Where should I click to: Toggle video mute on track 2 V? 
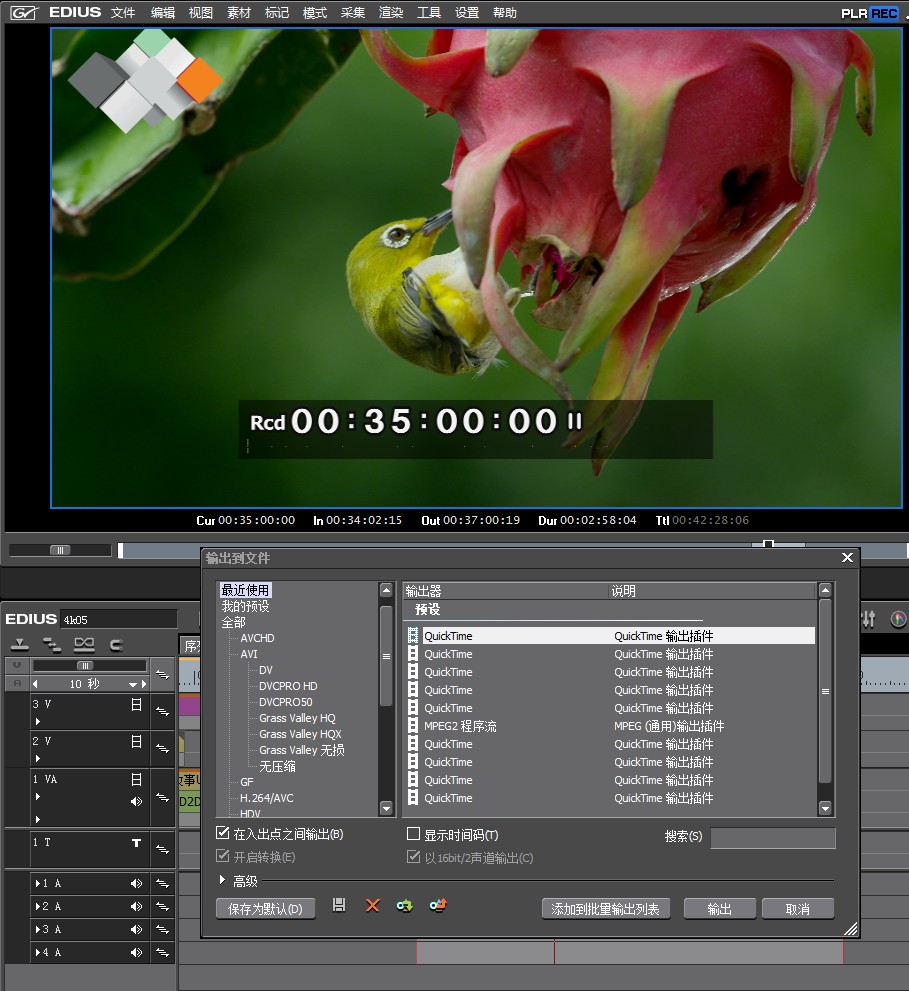136,741
